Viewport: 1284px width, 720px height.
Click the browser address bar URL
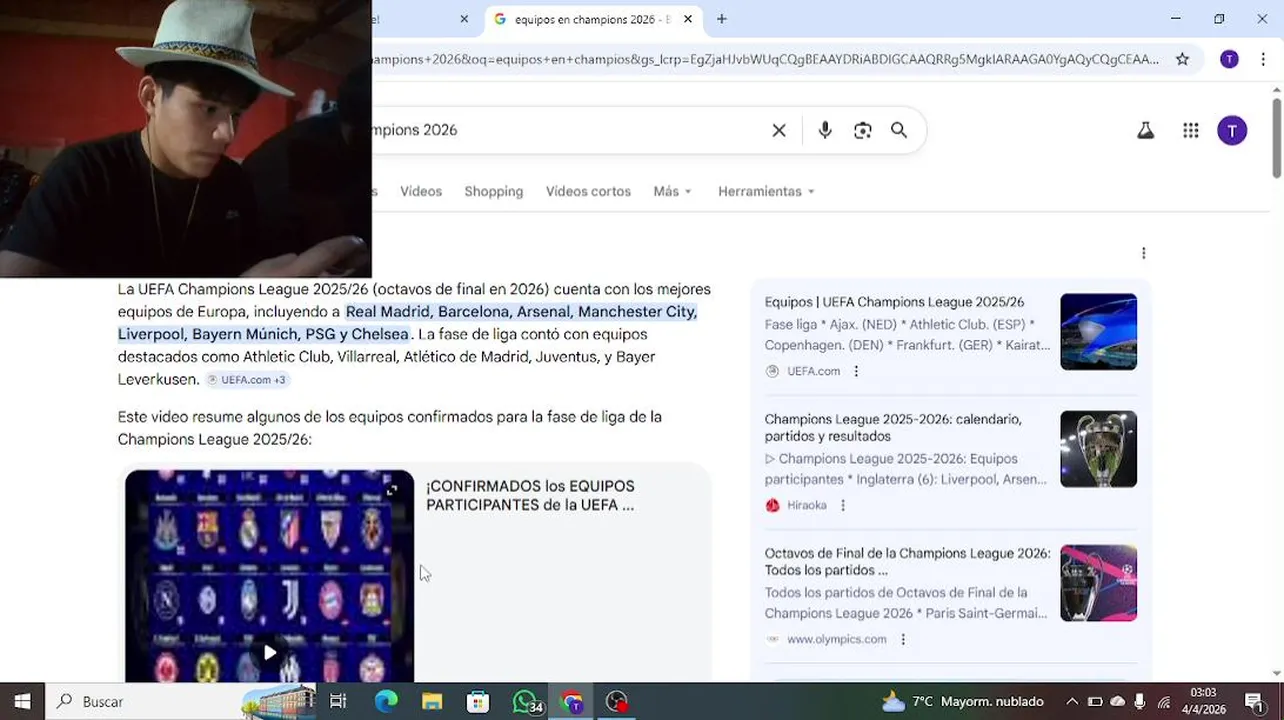click(x=765, y=59)
